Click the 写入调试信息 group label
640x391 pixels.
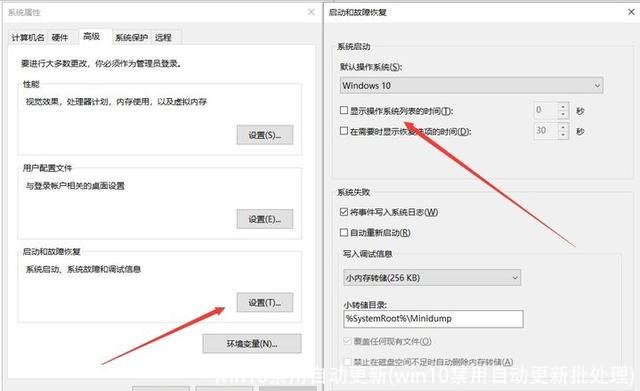click(x=368, y=254)
